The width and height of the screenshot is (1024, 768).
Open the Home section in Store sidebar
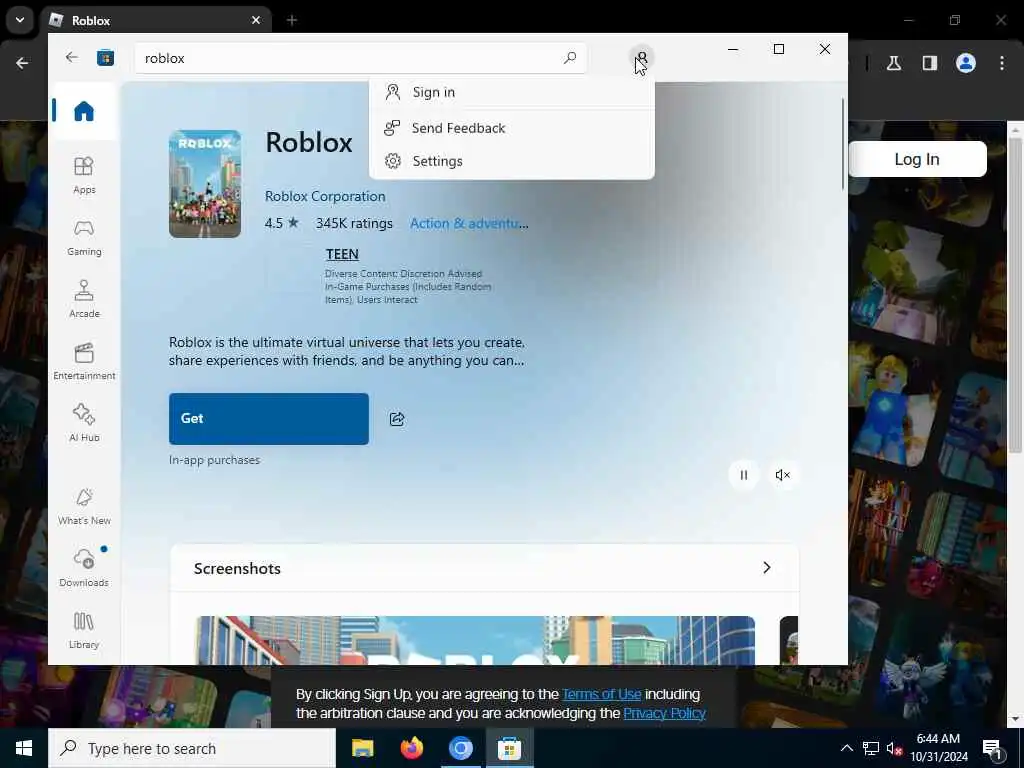tap(84, 111)
